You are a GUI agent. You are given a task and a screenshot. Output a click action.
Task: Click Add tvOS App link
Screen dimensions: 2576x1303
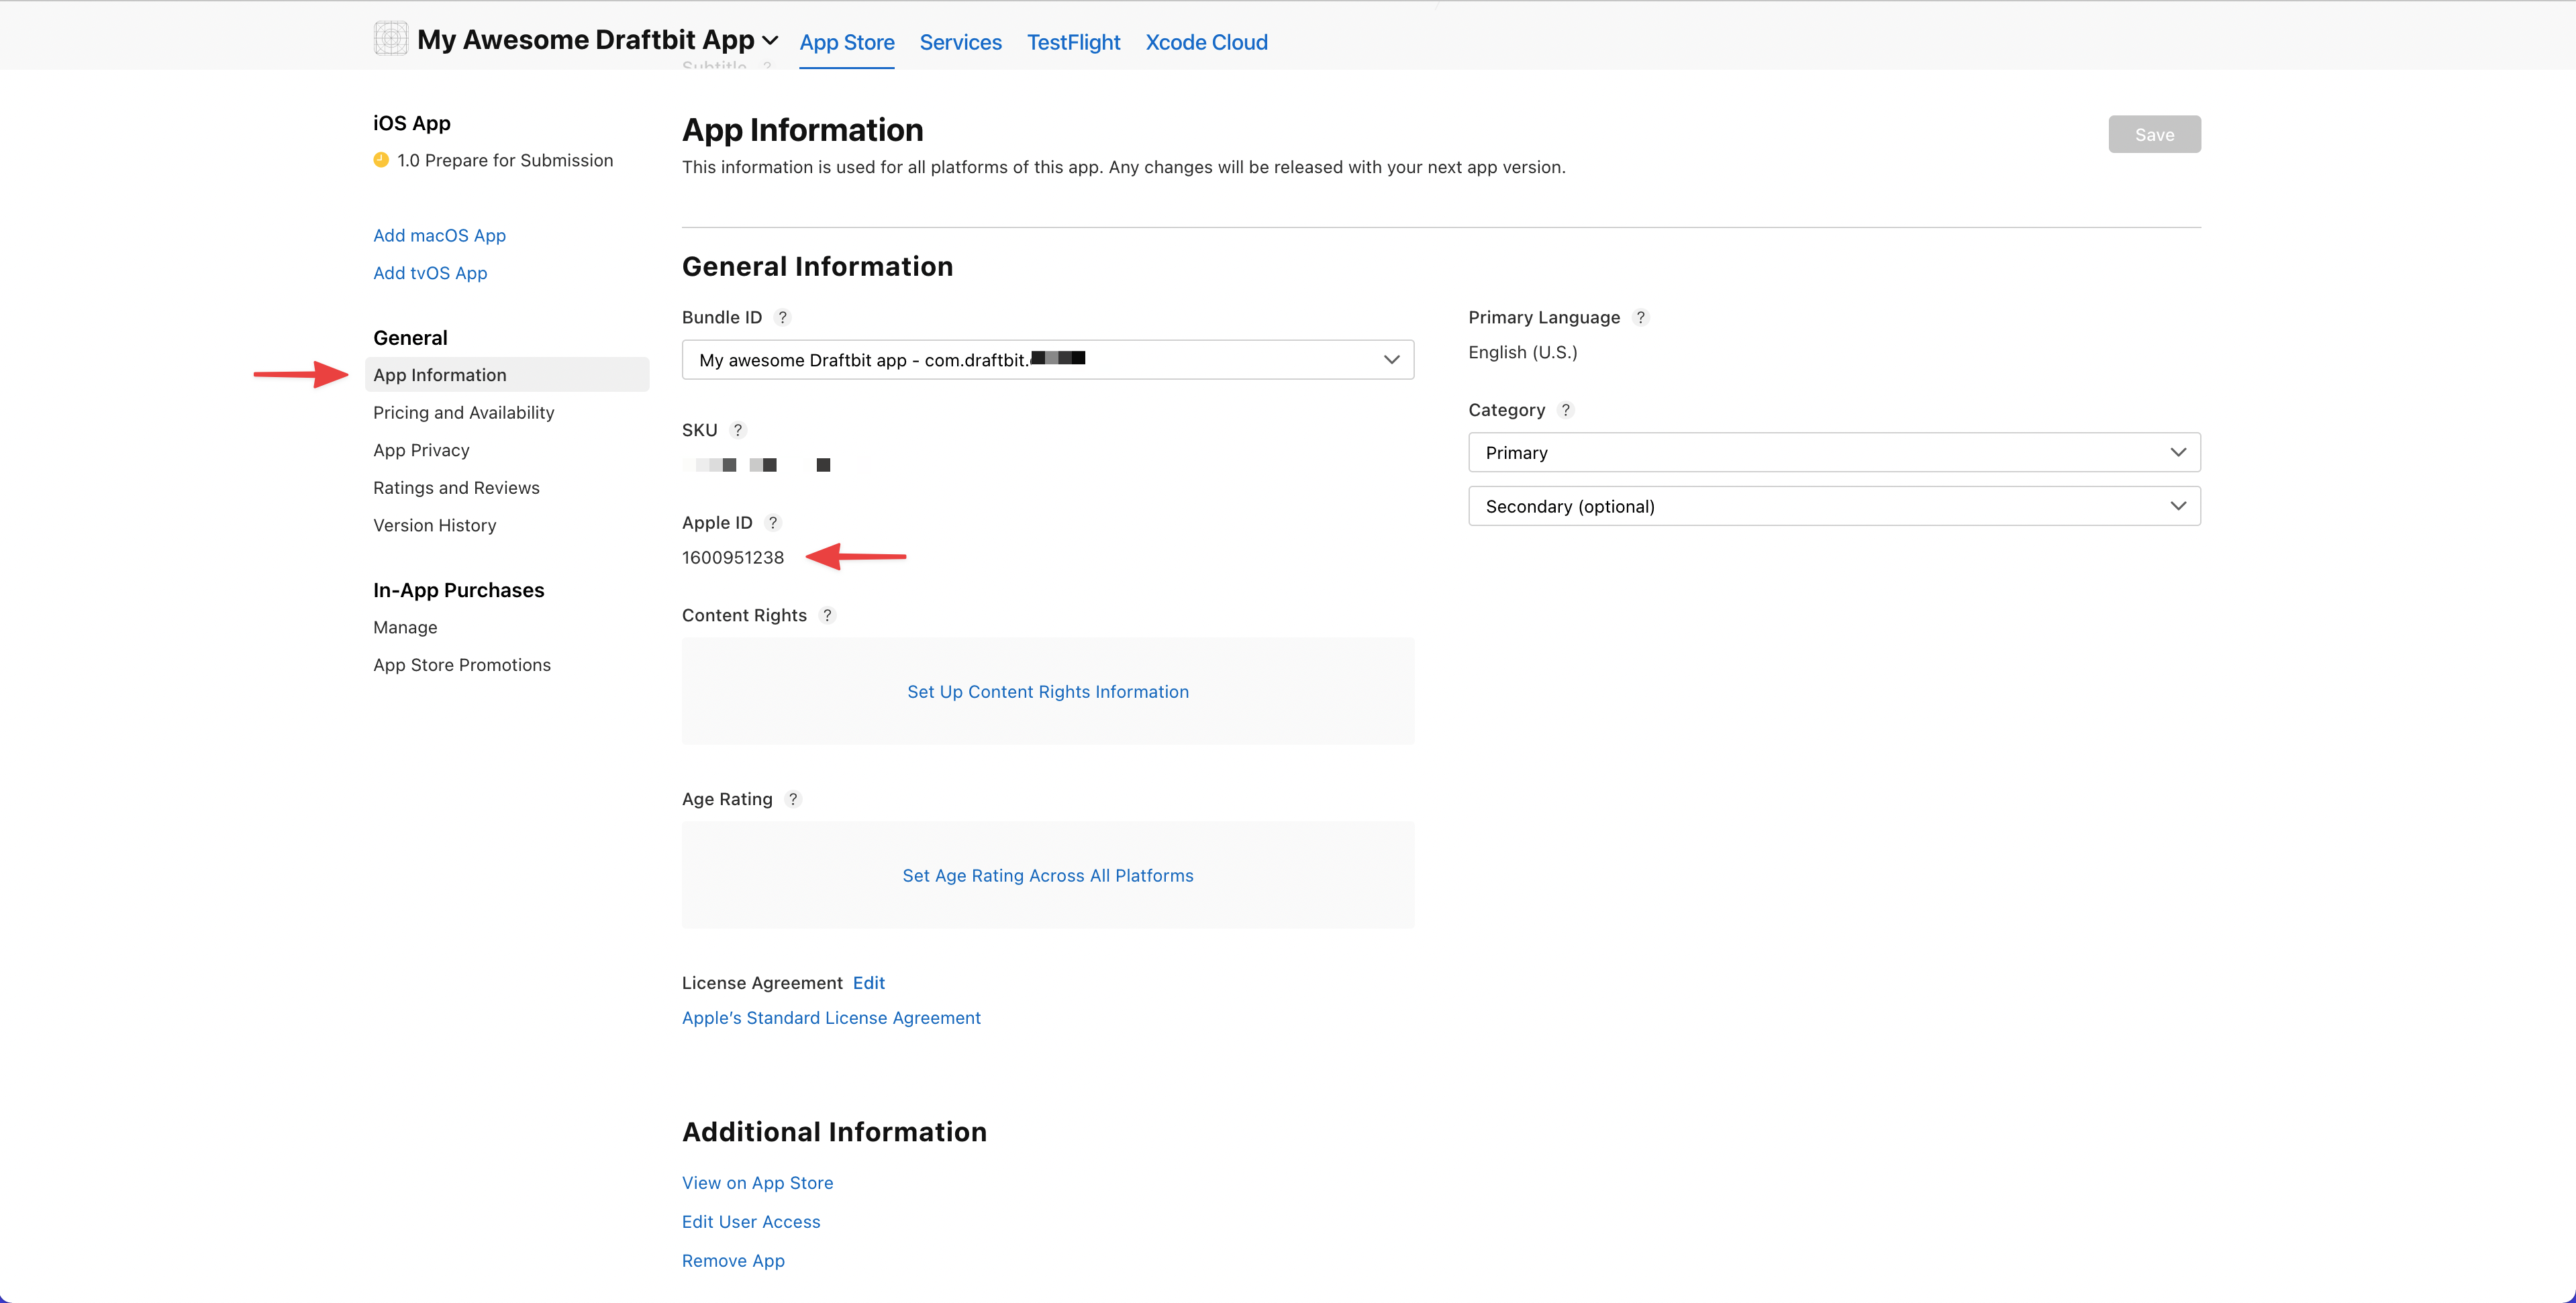[x=430, y=273]
